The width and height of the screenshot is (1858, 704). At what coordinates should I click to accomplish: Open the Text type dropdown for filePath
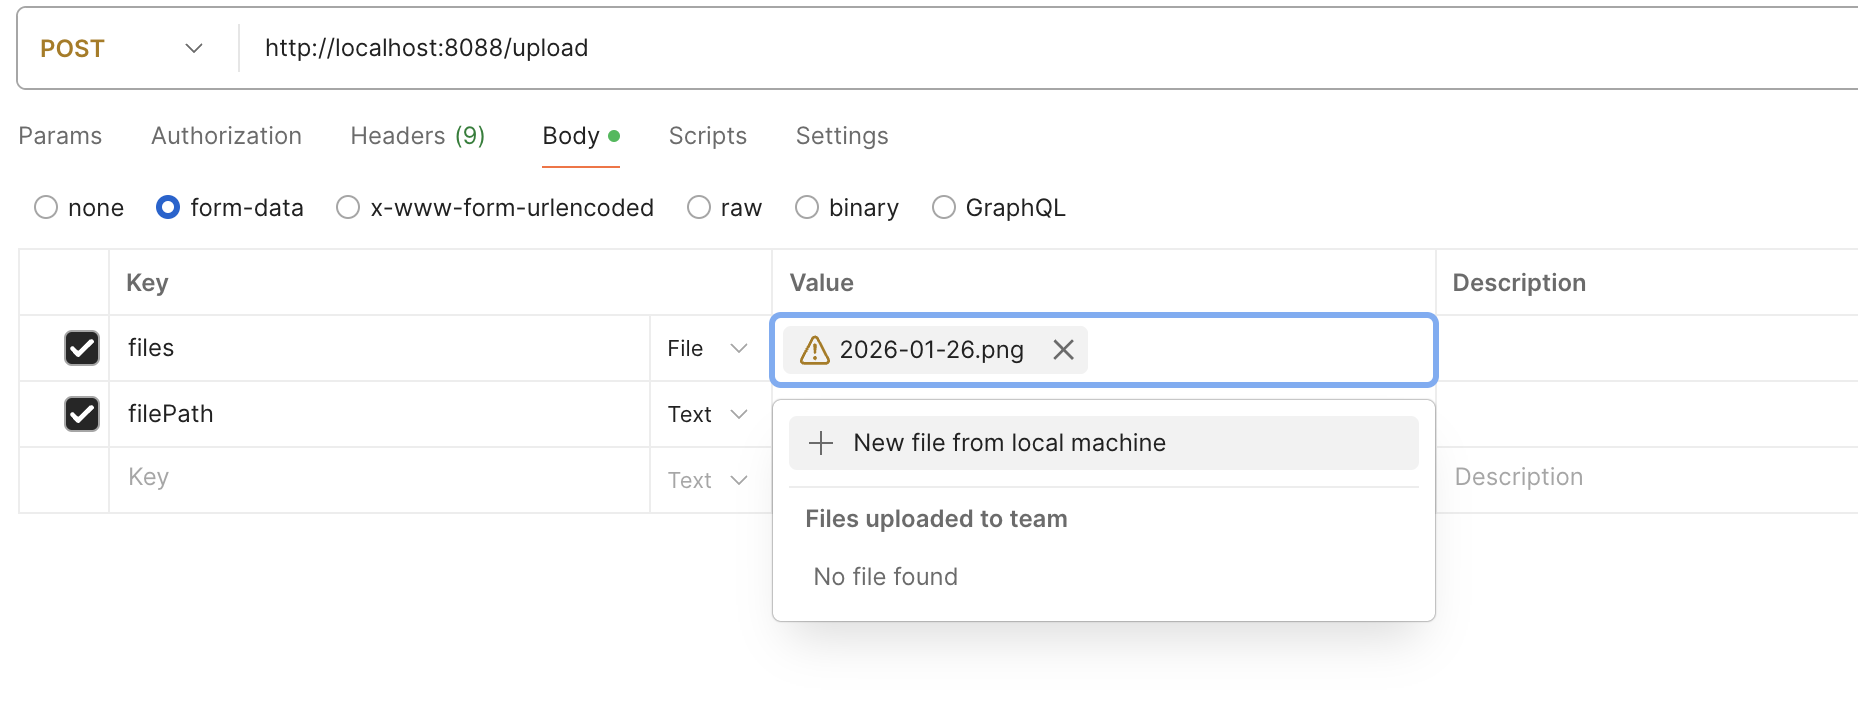[x=708, y=414]
